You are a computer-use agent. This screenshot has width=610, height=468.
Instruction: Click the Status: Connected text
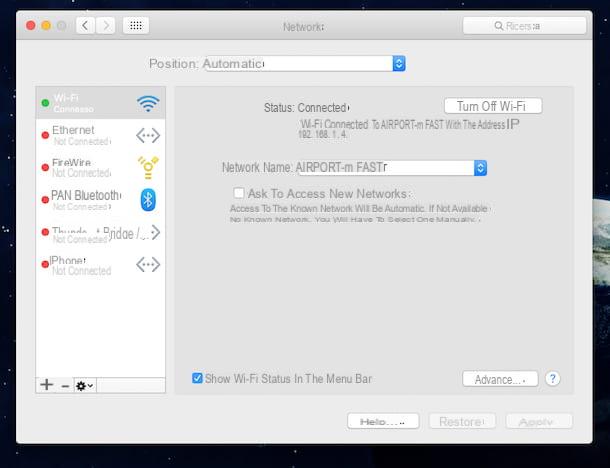pyautogui.click(x=307, y=107)
